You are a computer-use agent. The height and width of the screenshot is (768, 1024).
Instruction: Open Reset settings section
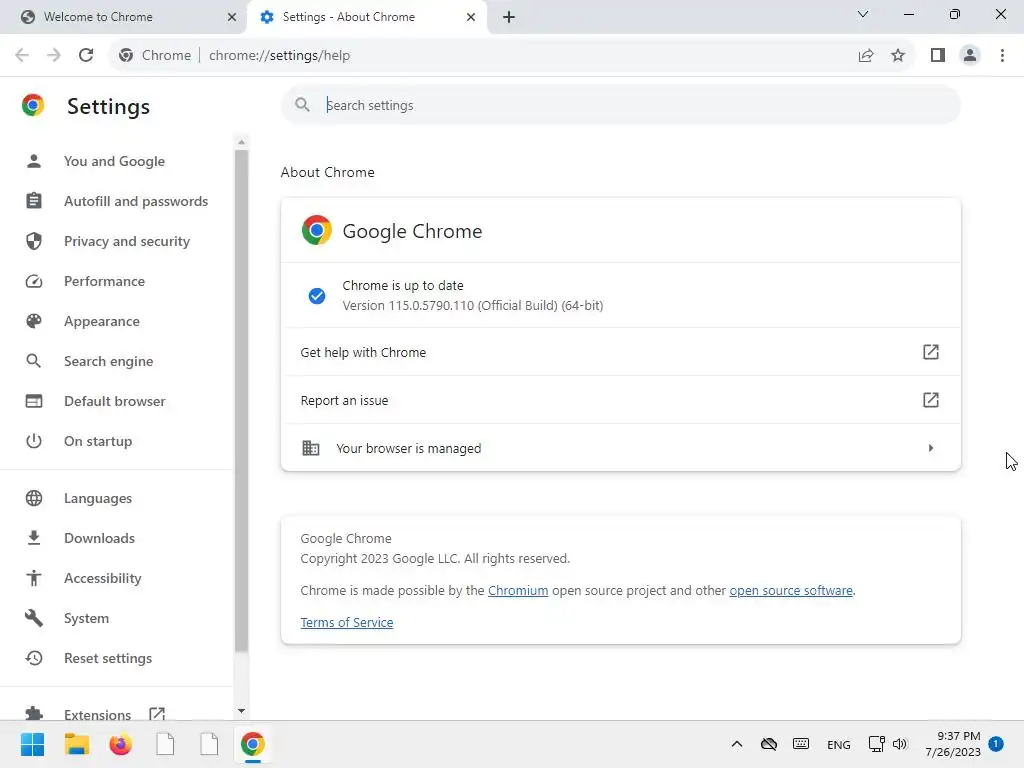(108, 658)
